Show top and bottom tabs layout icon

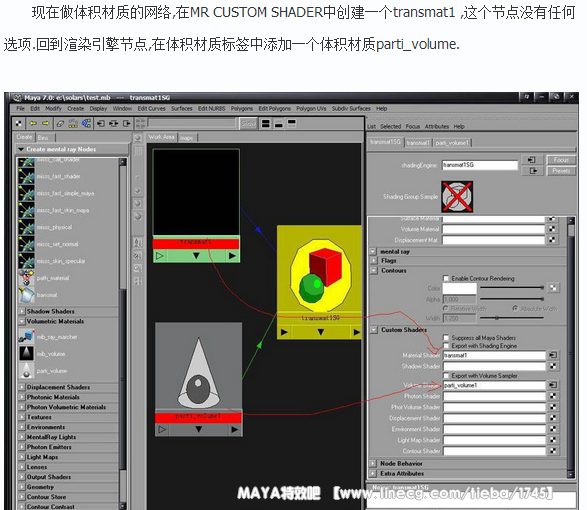pos(266,123)
